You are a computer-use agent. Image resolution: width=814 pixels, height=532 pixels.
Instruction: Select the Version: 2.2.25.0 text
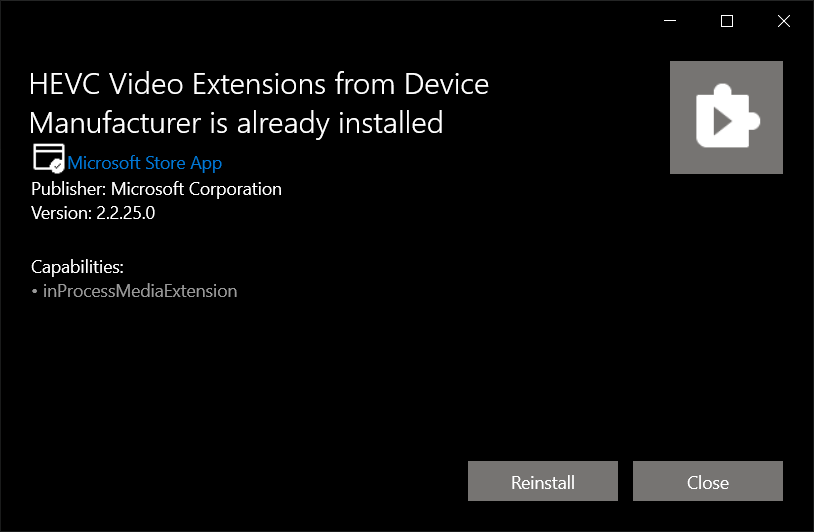click(93, 213)
